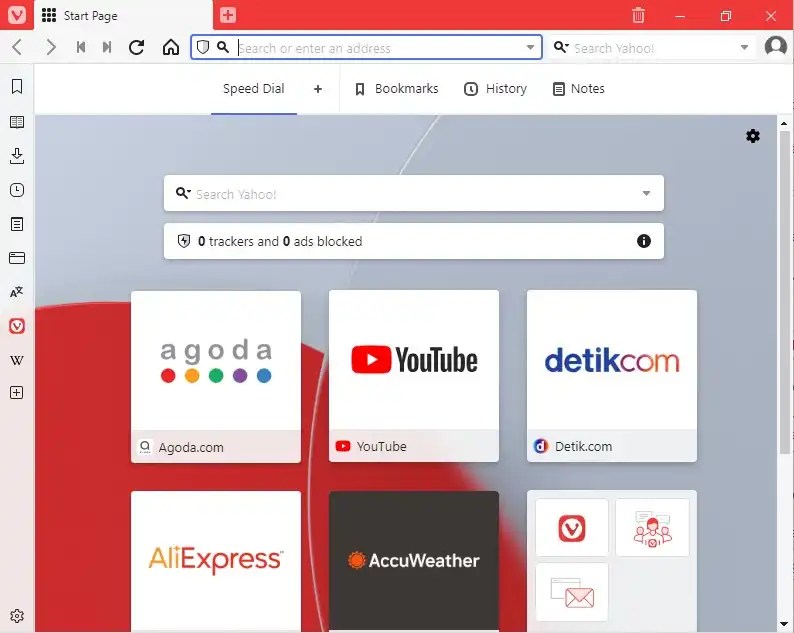Open the Downloads panel
The height and width of the screenshot is (633, 794).
(17, 156)
